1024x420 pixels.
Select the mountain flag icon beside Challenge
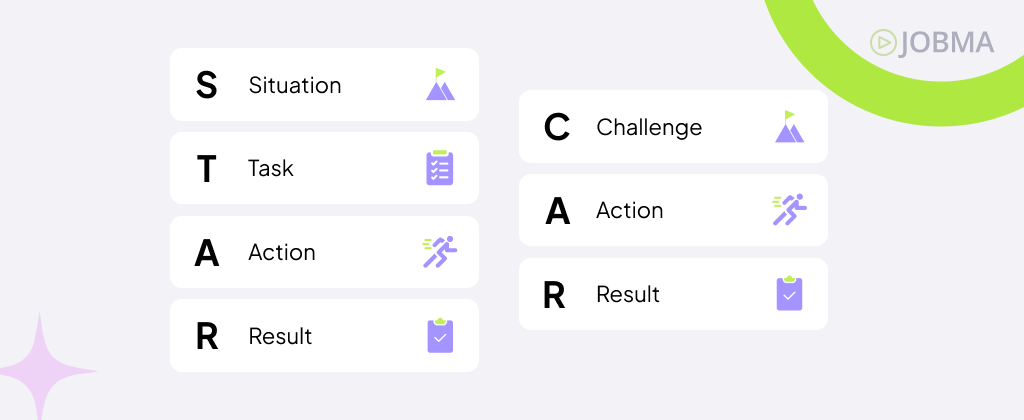pos(789,127)
